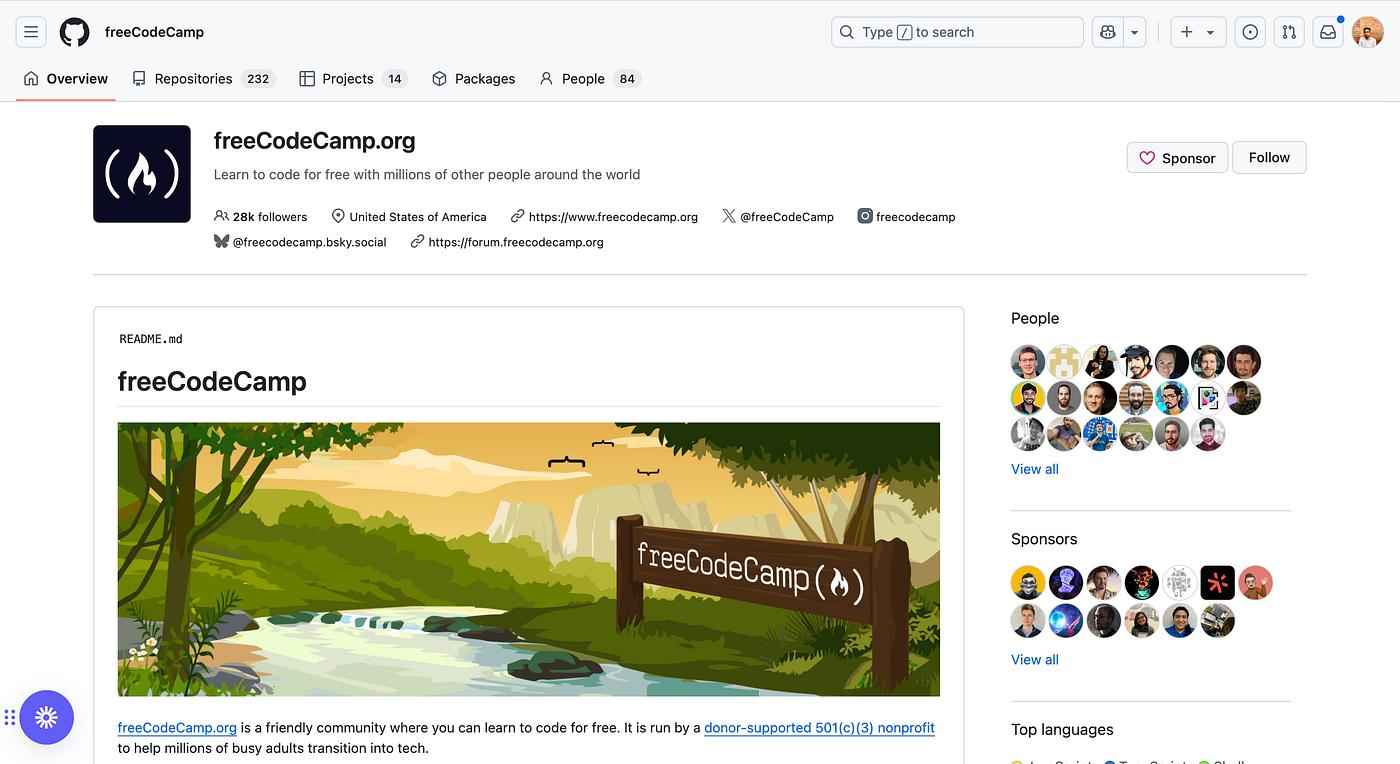
Task: Open the donor-supported 501(c)(3) nonprofit link
Action: tap(819, 727)
